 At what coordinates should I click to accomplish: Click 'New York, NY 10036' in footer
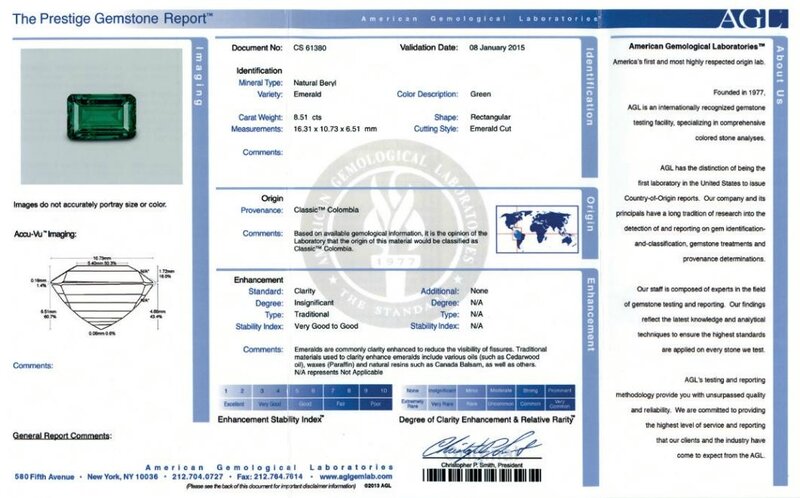click(123, 477)
